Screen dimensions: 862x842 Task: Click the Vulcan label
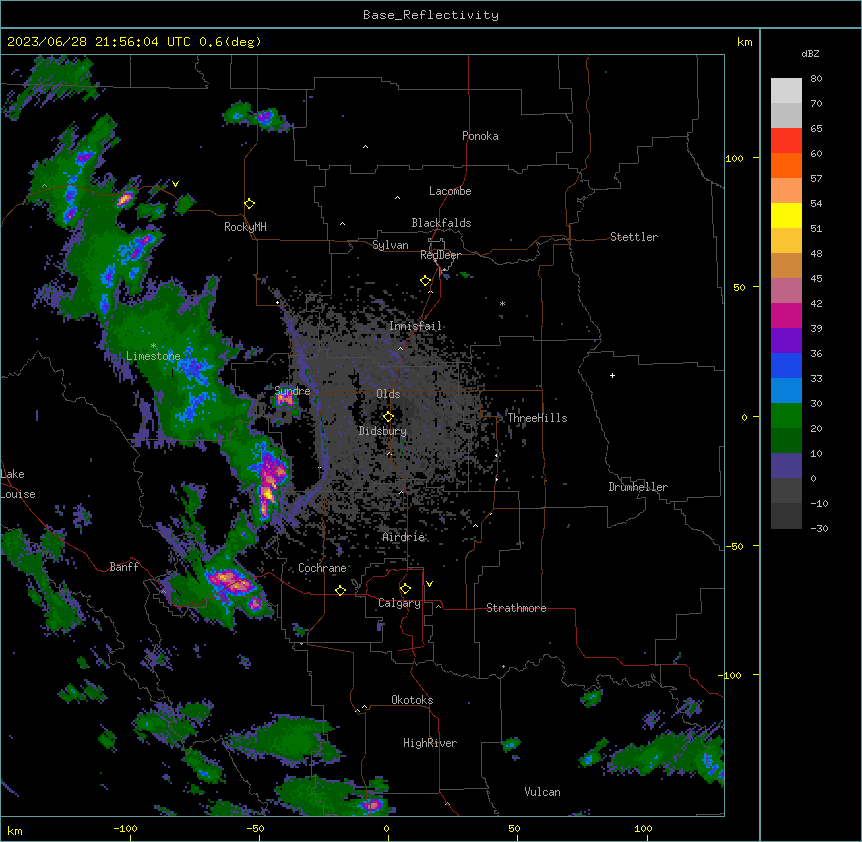pos(543,792)
